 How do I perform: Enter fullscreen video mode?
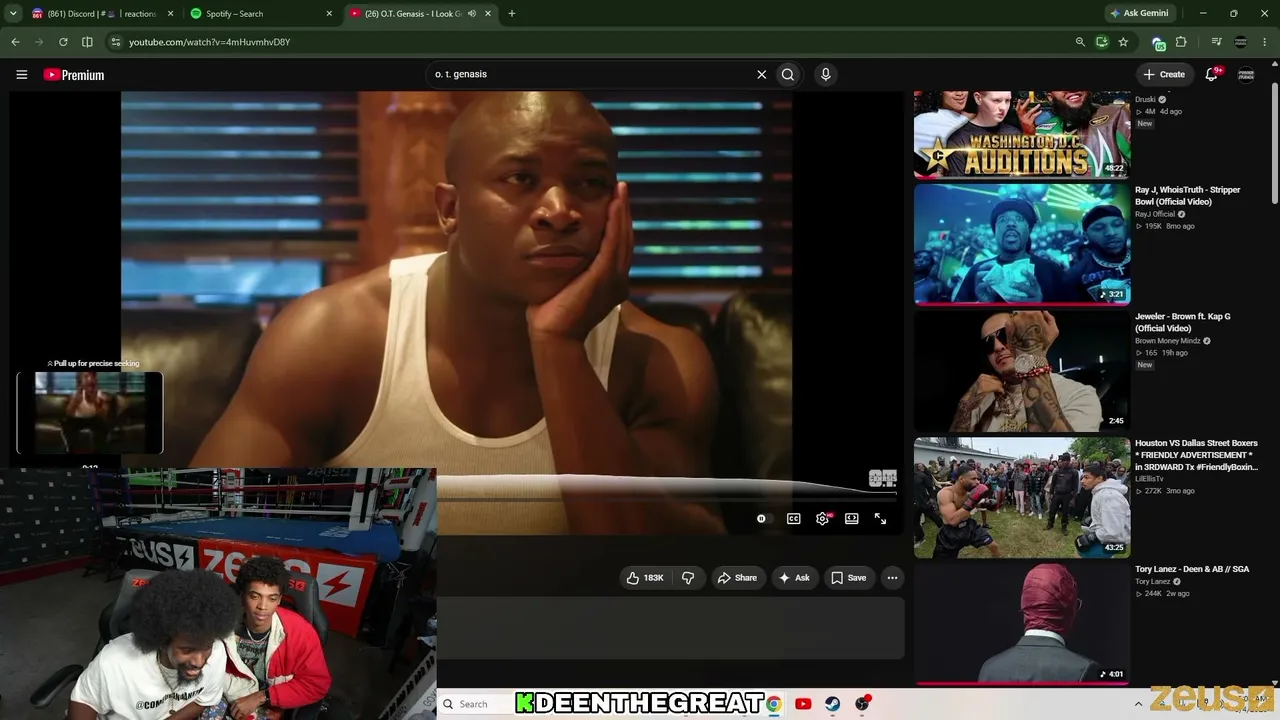pos(880,519)
